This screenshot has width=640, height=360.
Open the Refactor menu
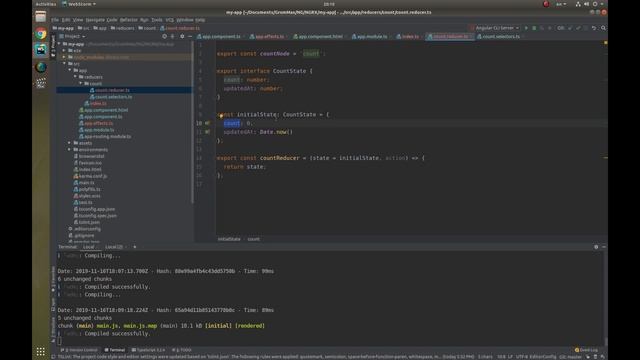[x=129, y=20]
